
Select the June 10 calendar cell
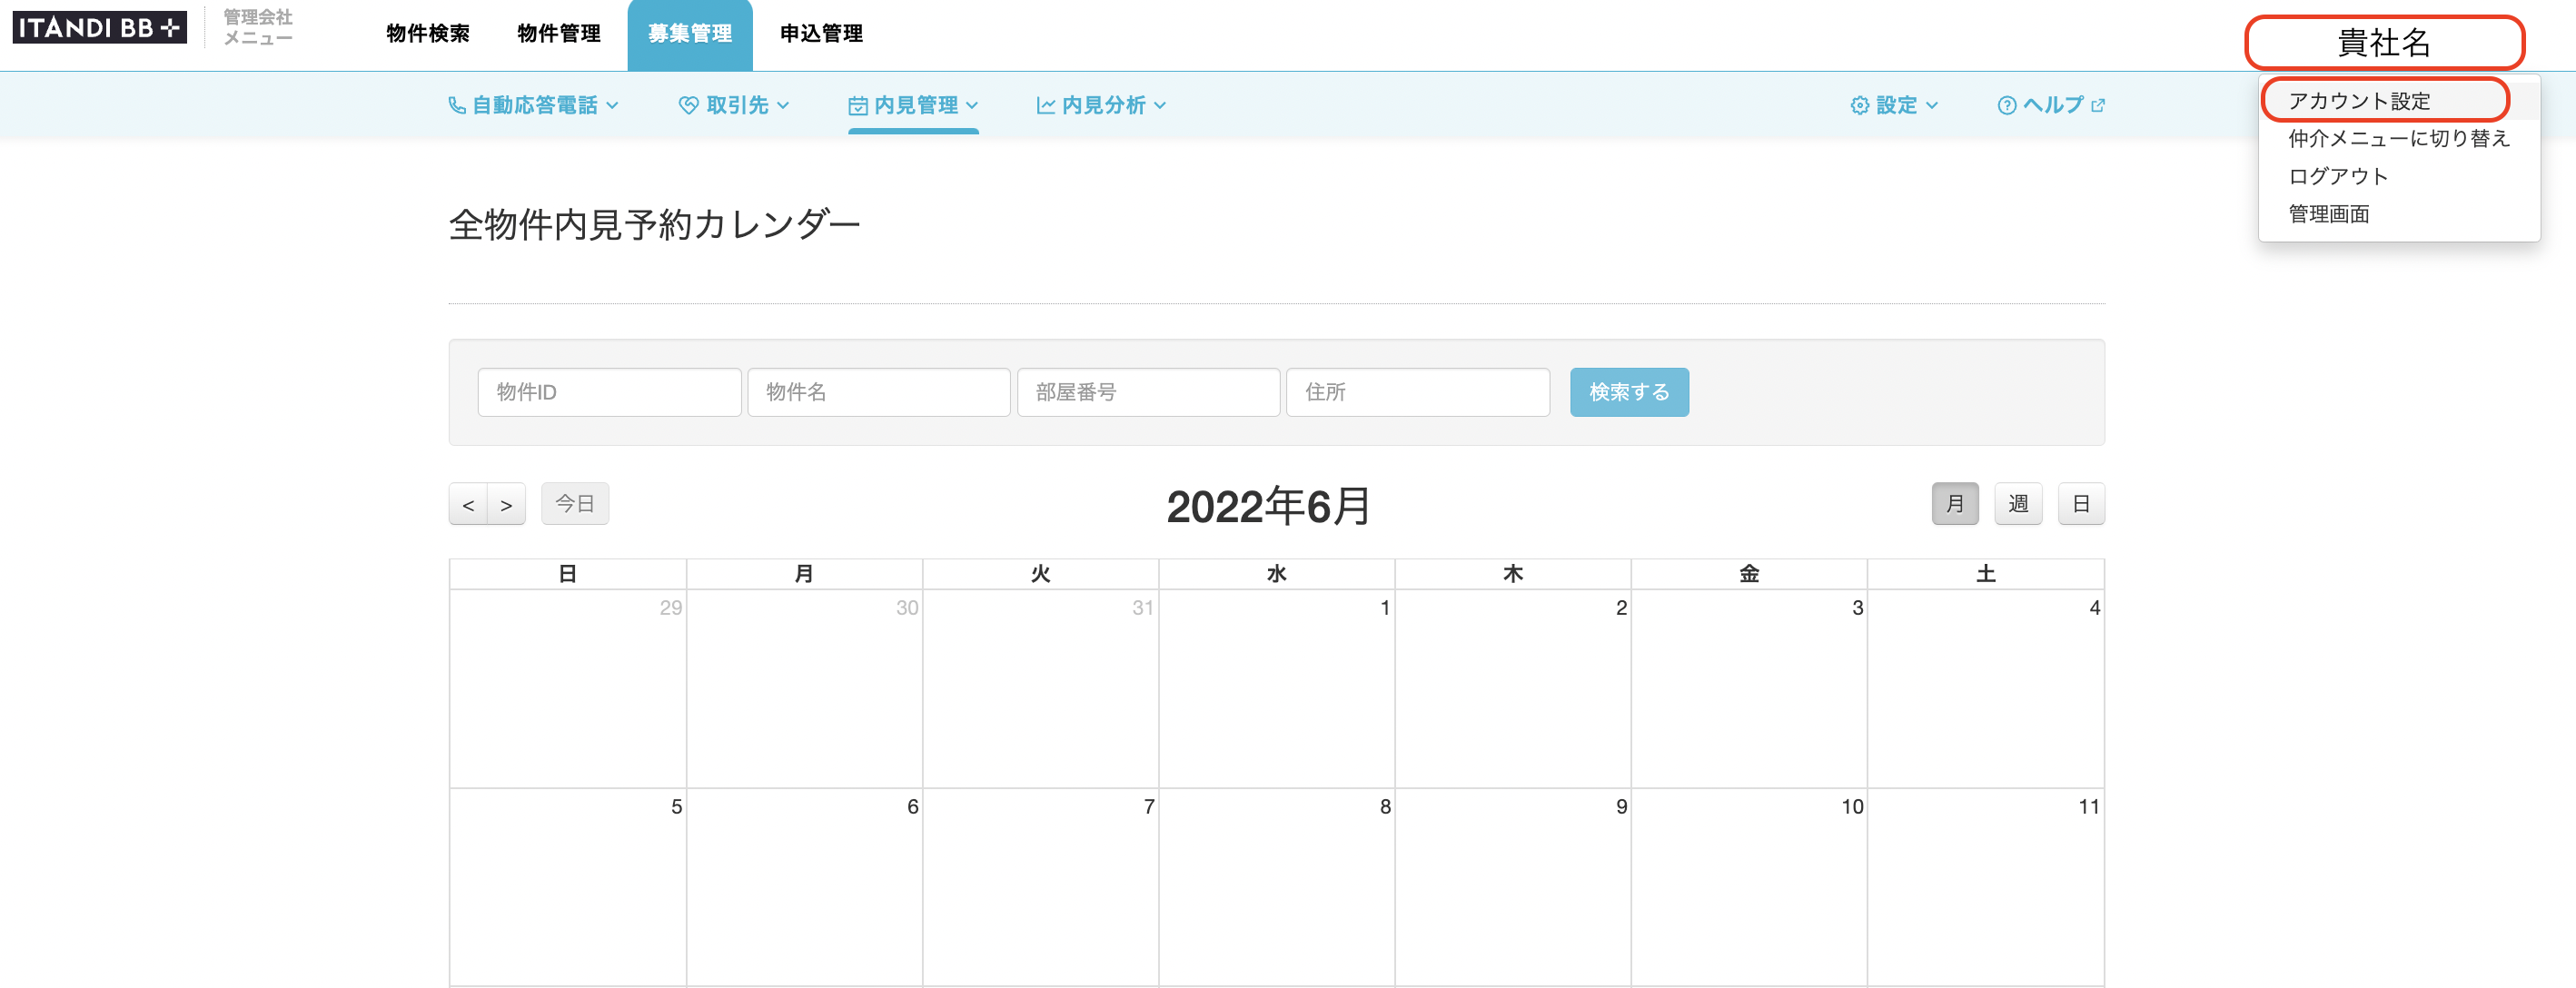point(1749,887)
